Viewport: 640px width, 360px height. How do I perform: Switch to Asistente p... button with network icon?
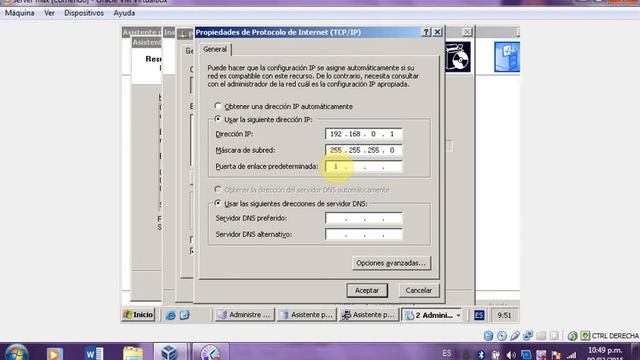pos(368,315)
